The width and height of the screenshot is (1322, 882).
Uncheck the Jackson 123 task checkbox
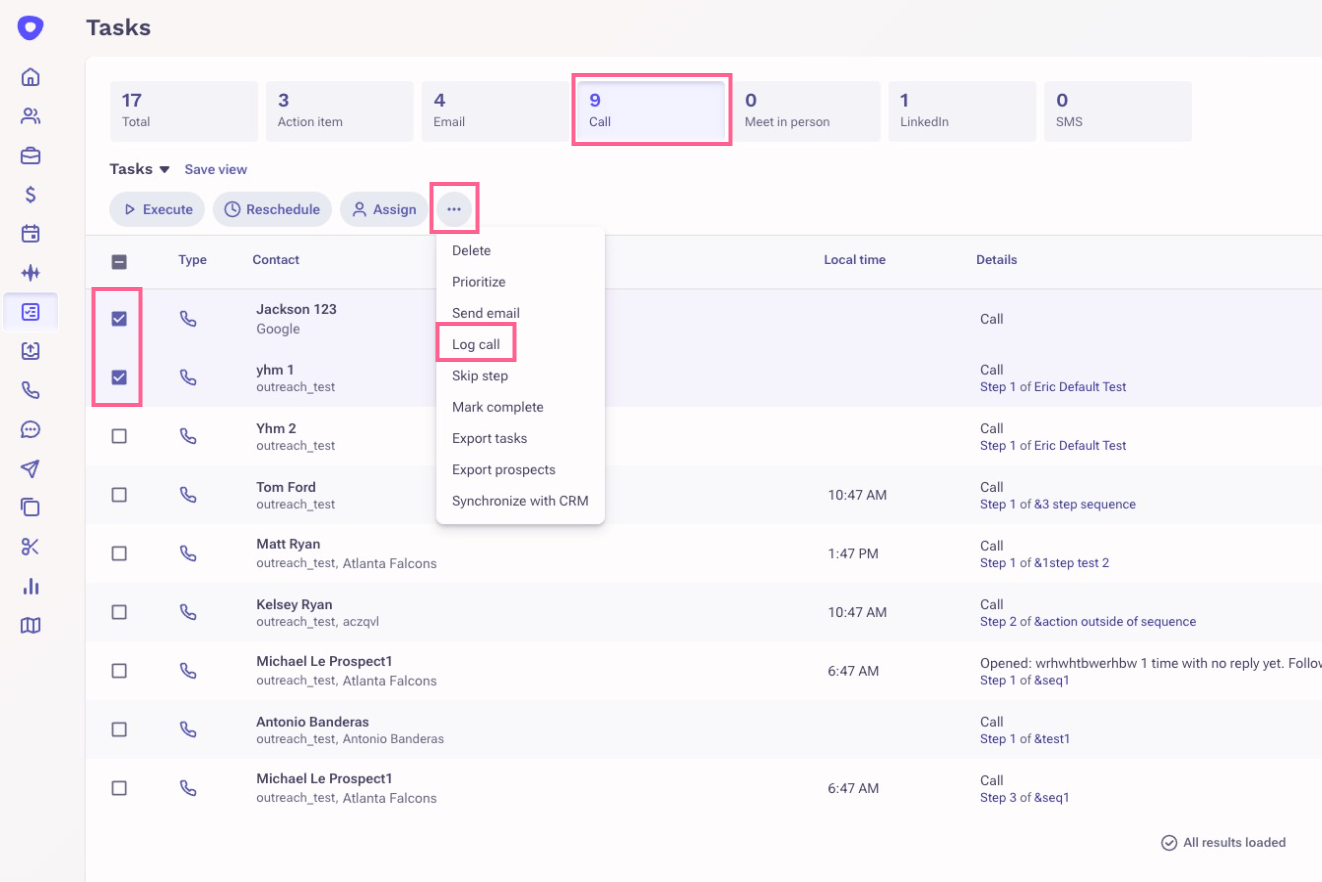coord(119,318)
